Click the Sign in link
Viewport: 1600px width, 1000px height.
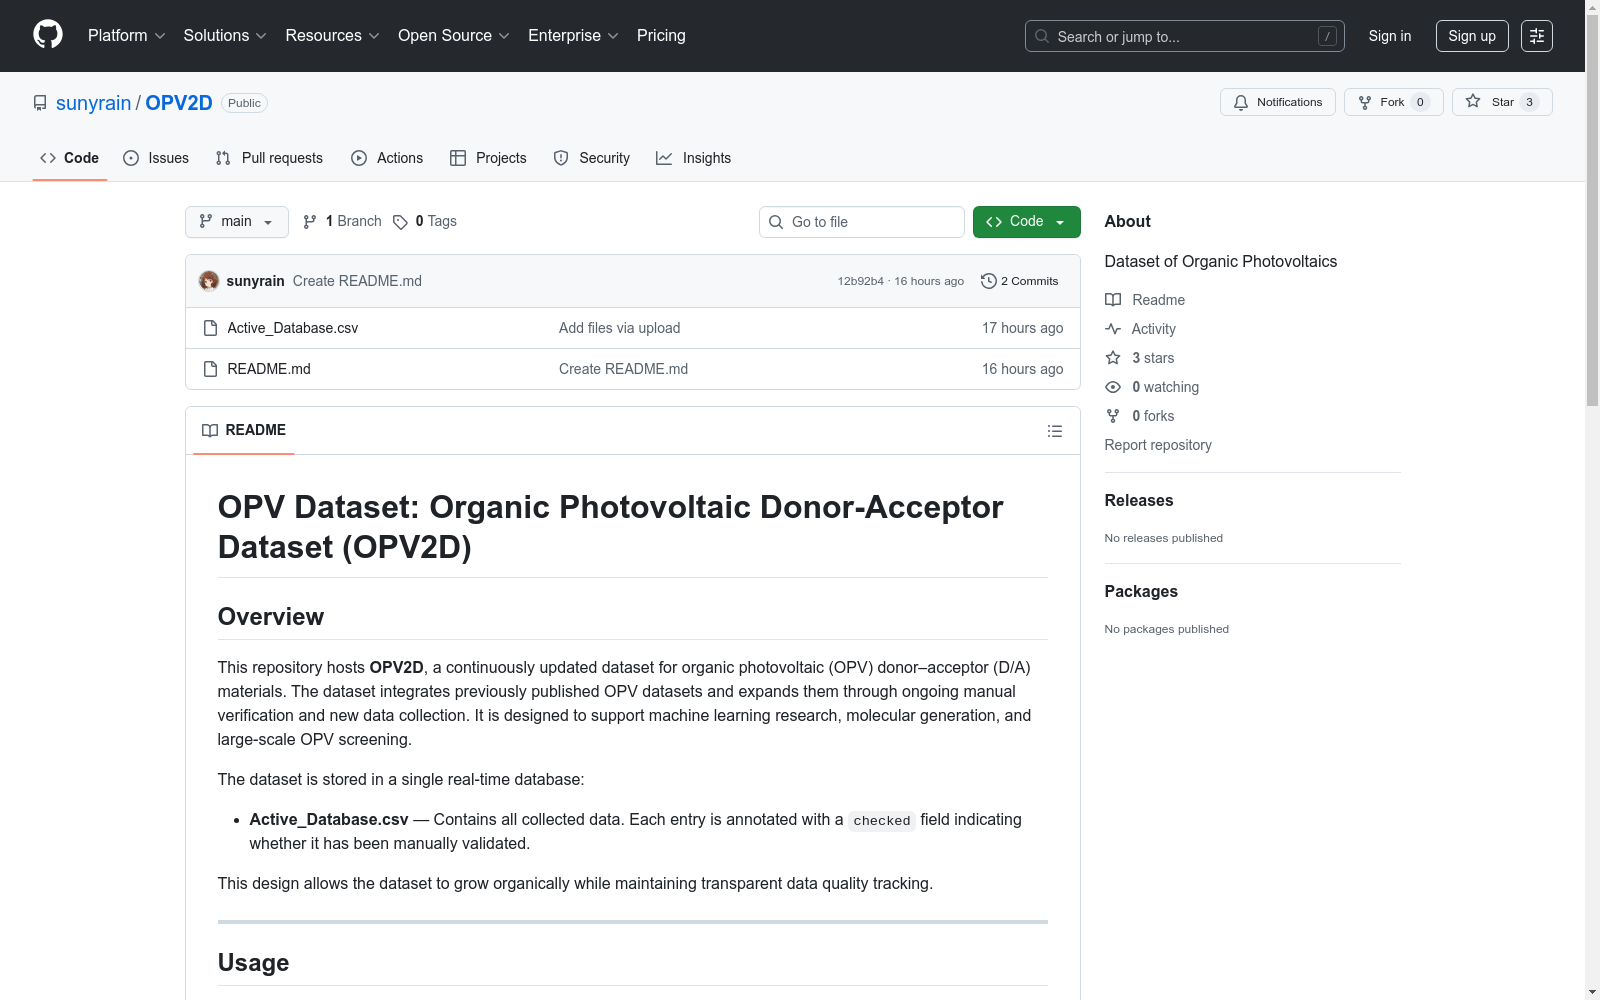(x=1390, y=36)
